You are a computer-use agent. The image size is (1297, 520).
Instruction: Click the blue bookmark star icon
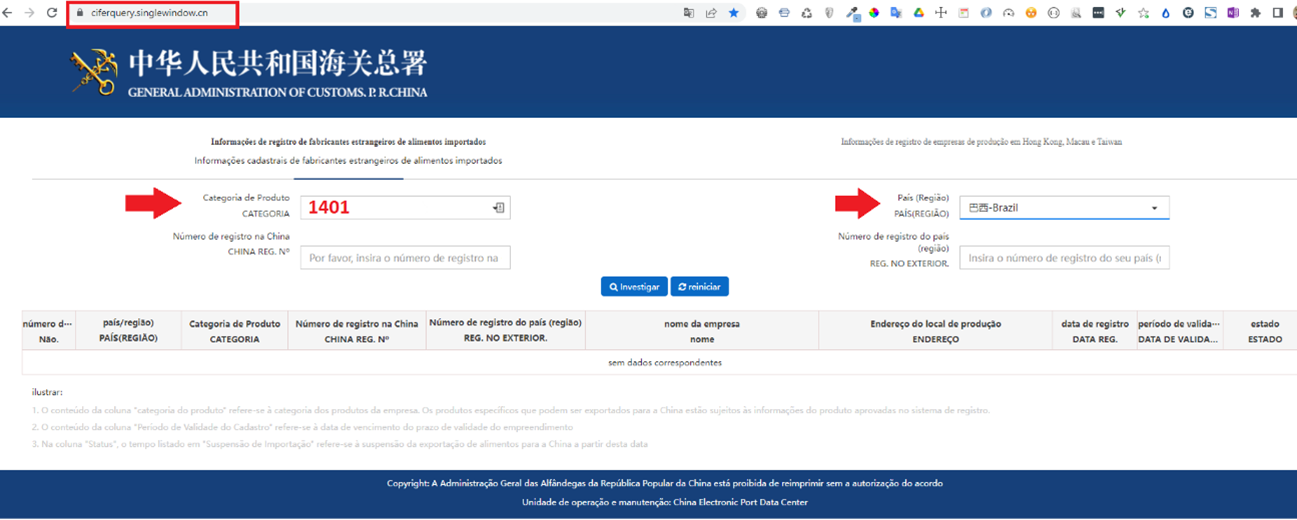tap(734, 13)
